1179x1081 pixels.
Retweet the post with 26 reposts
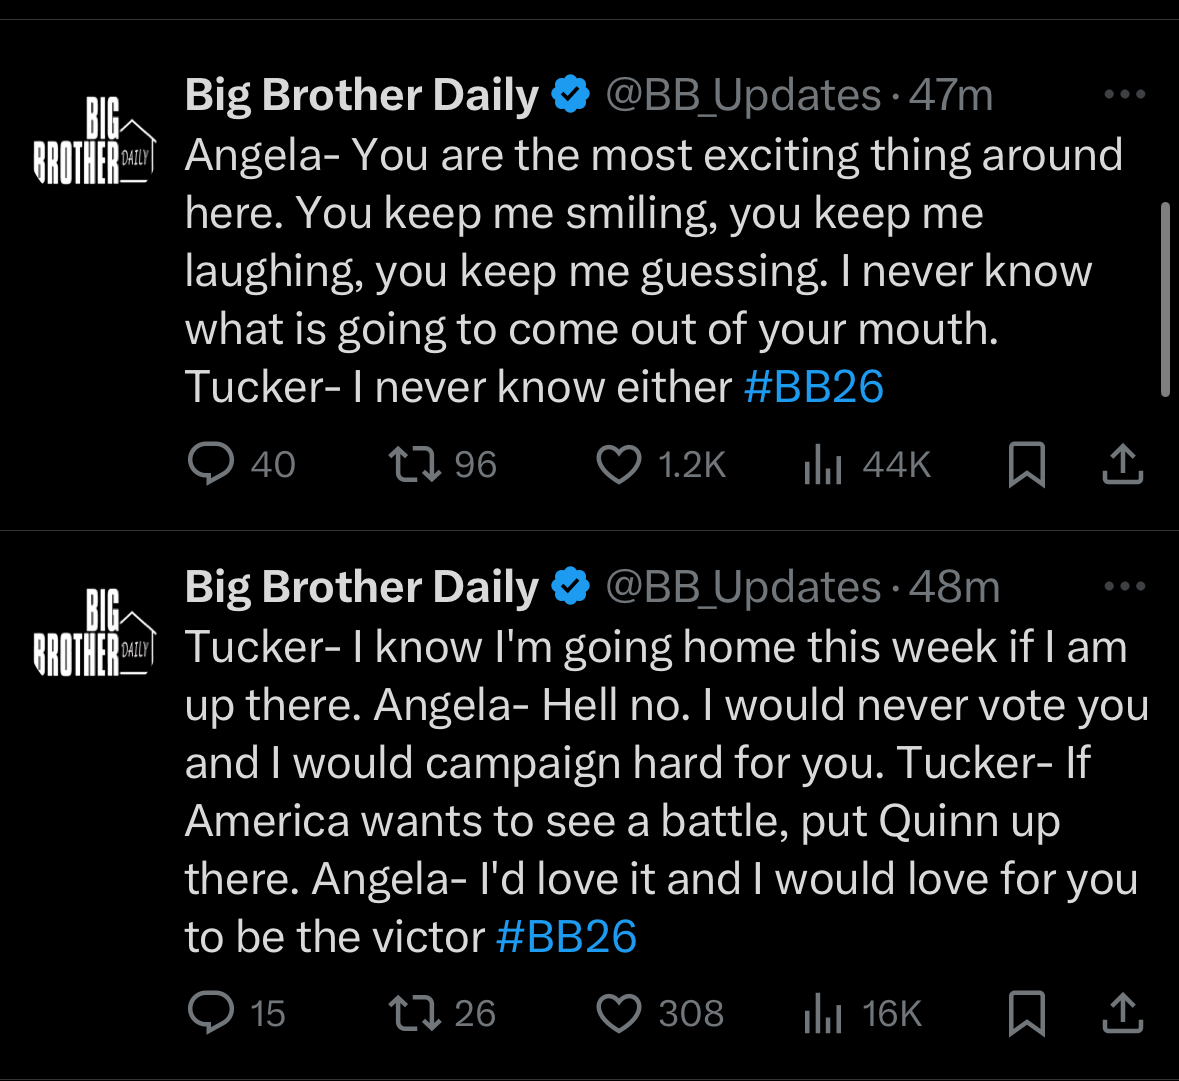click(414, 1012)
